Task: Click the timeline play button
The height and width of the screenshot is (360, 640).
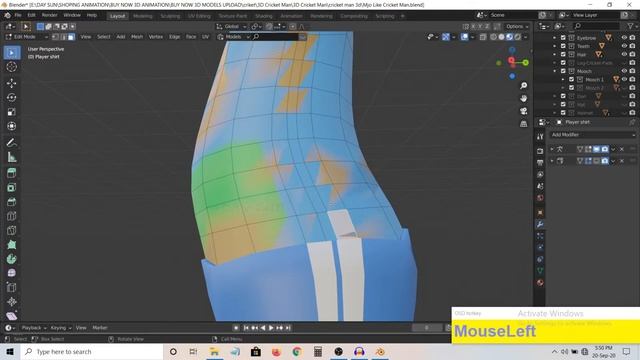Action: pyautogui.click(x=271, y=328)
